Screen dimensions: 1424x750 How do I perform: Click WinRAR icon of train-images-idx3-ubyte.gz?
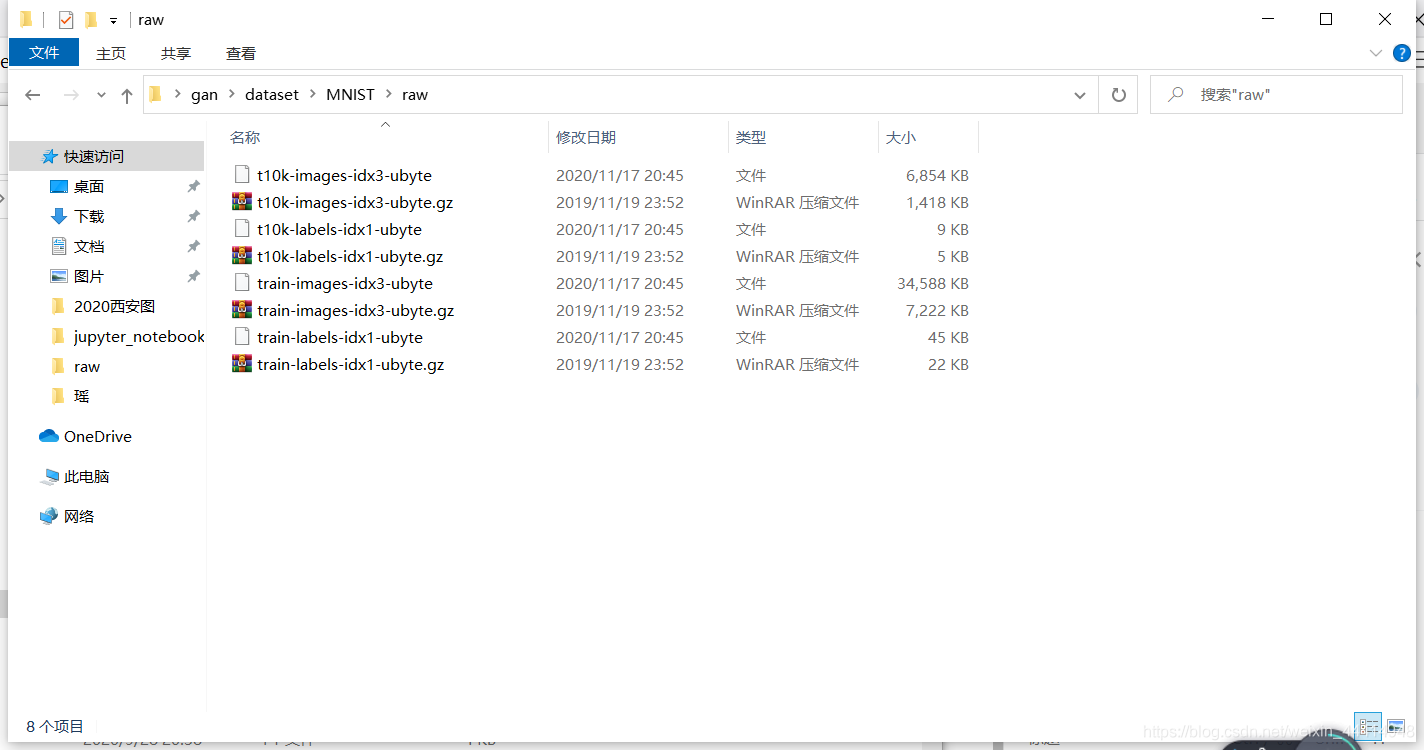click(x=241, y=310)
